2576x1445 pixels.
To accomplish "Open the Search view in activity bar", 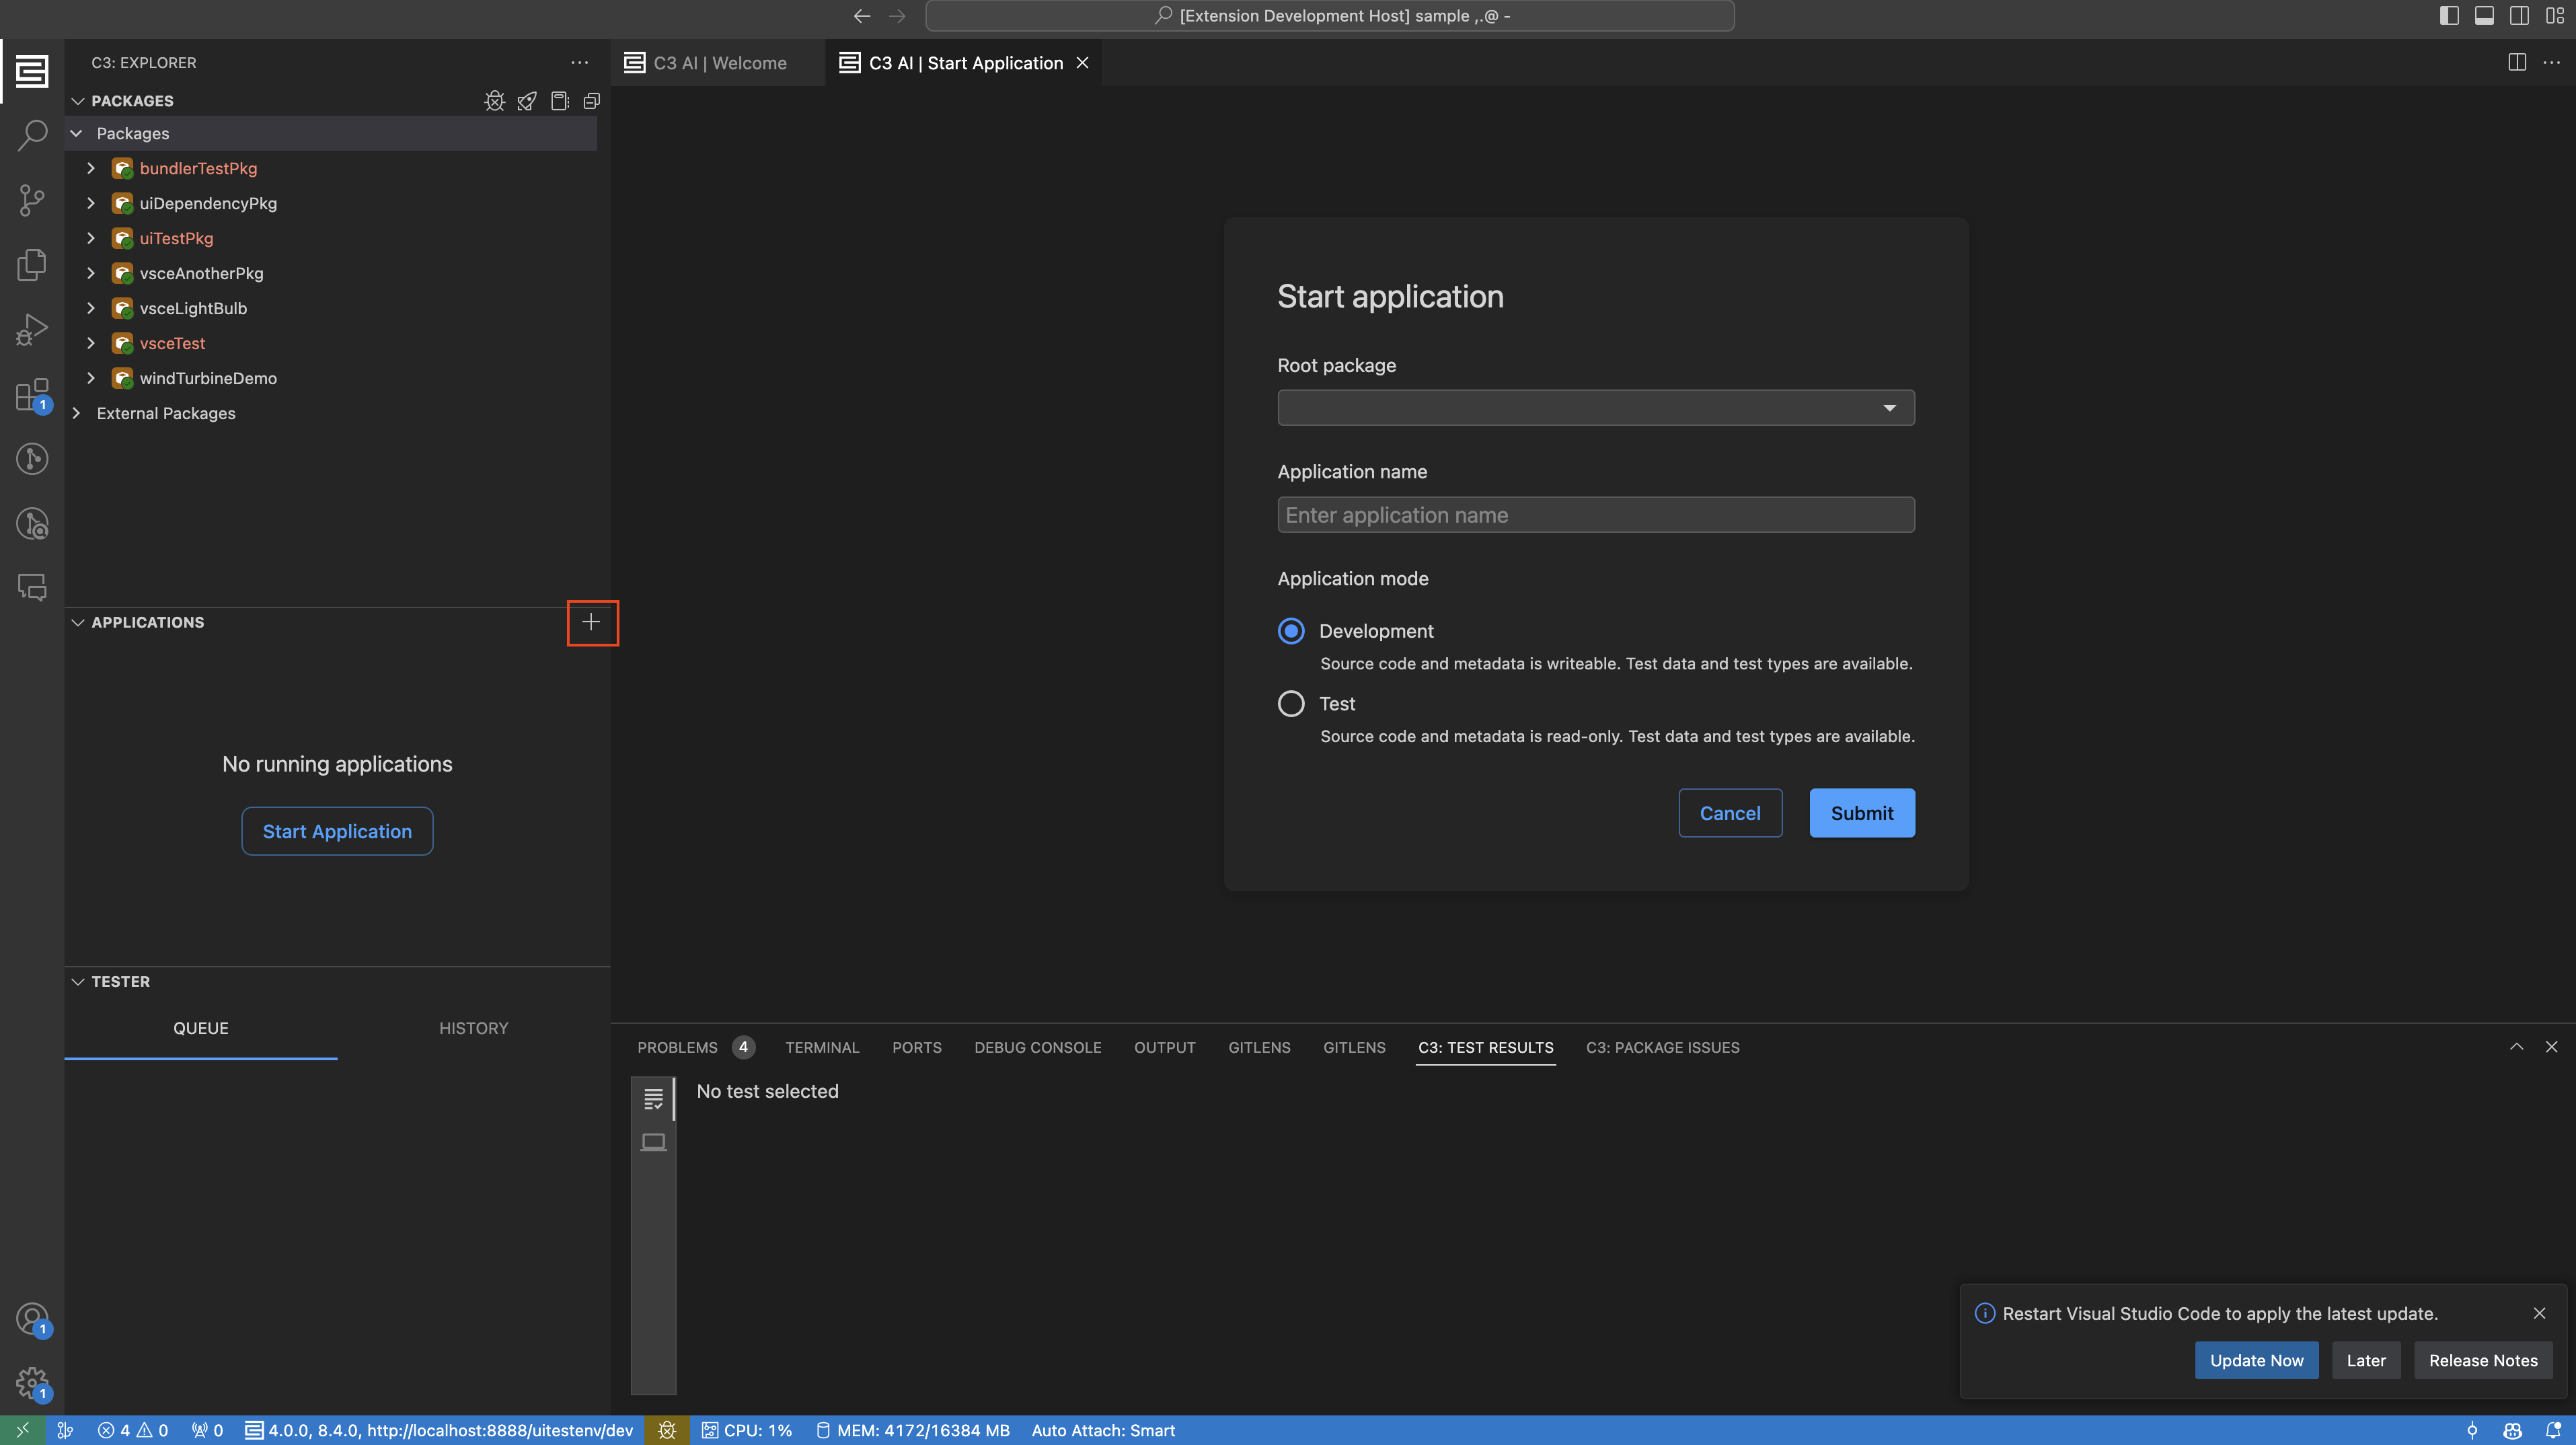I will 32,135.
